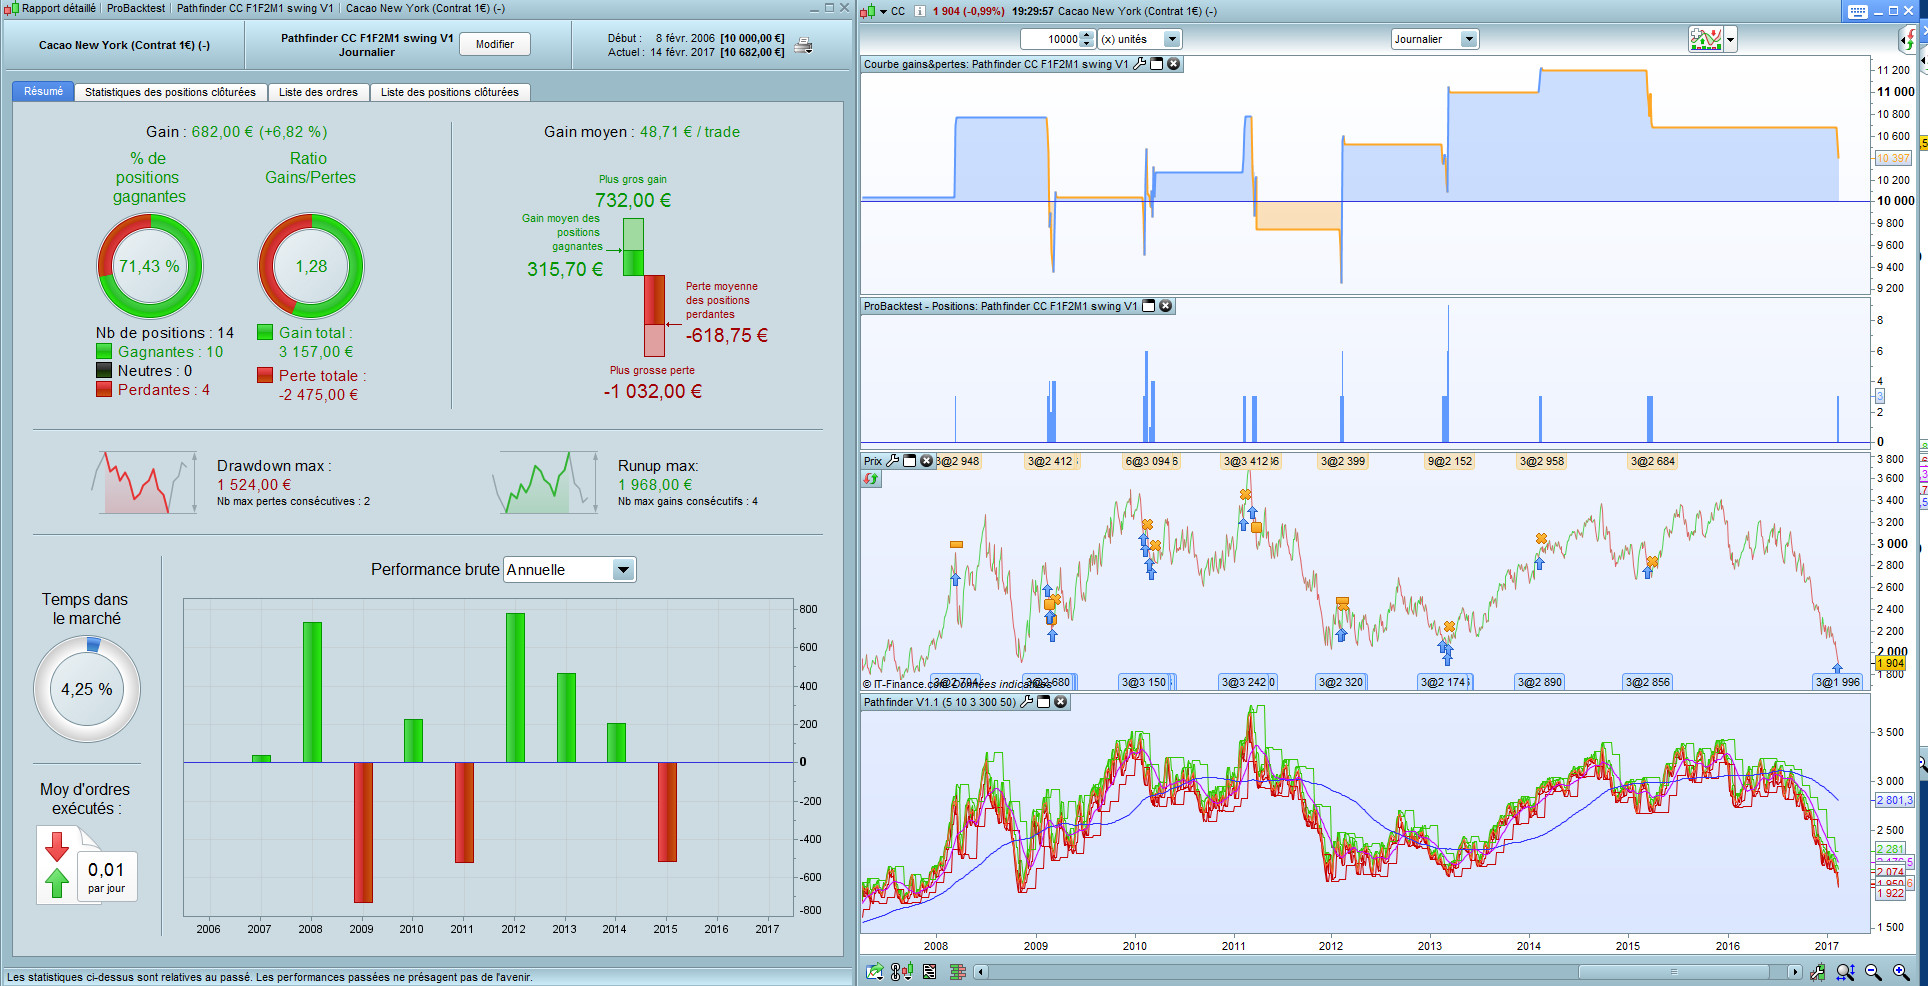1928x986 pixels.
Task: Decrease the units value with down stepper
Action: (1087, 44)
